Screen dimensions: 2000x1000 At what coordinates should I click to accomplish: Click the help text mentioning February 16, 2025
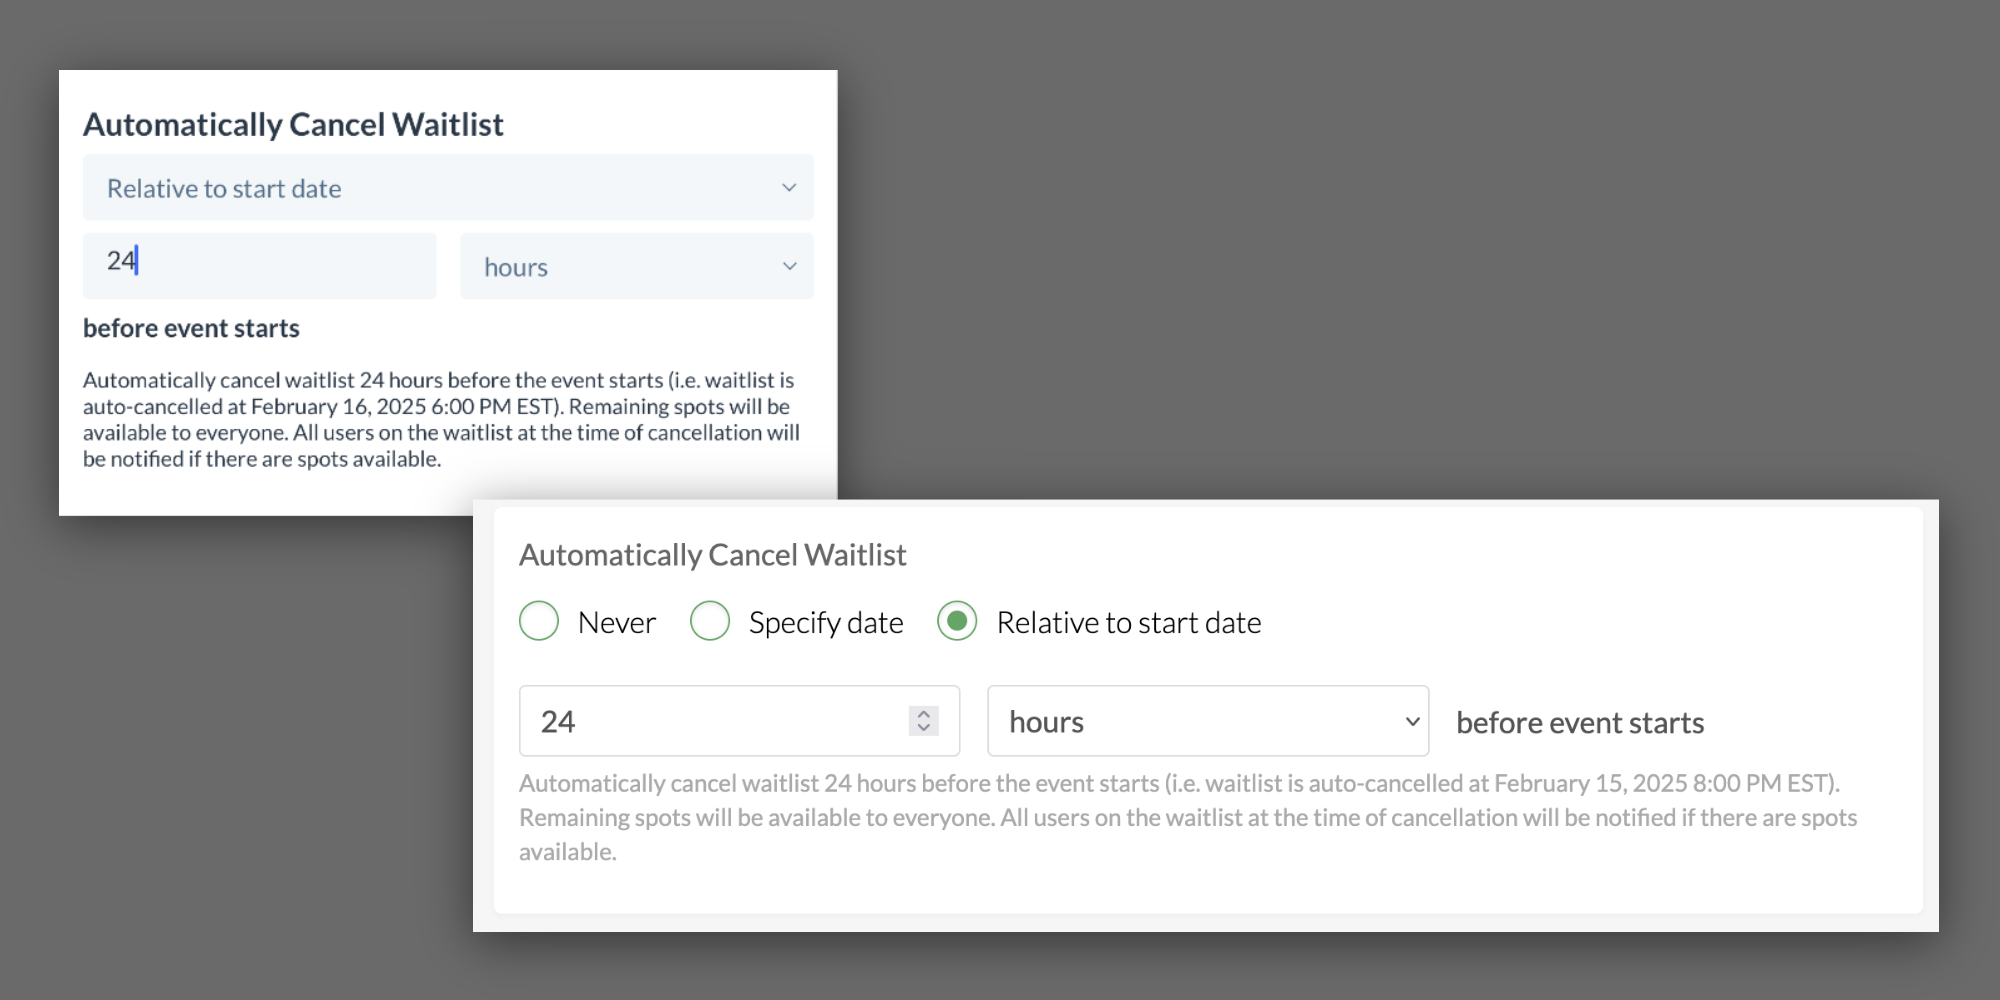pos(441,420)
